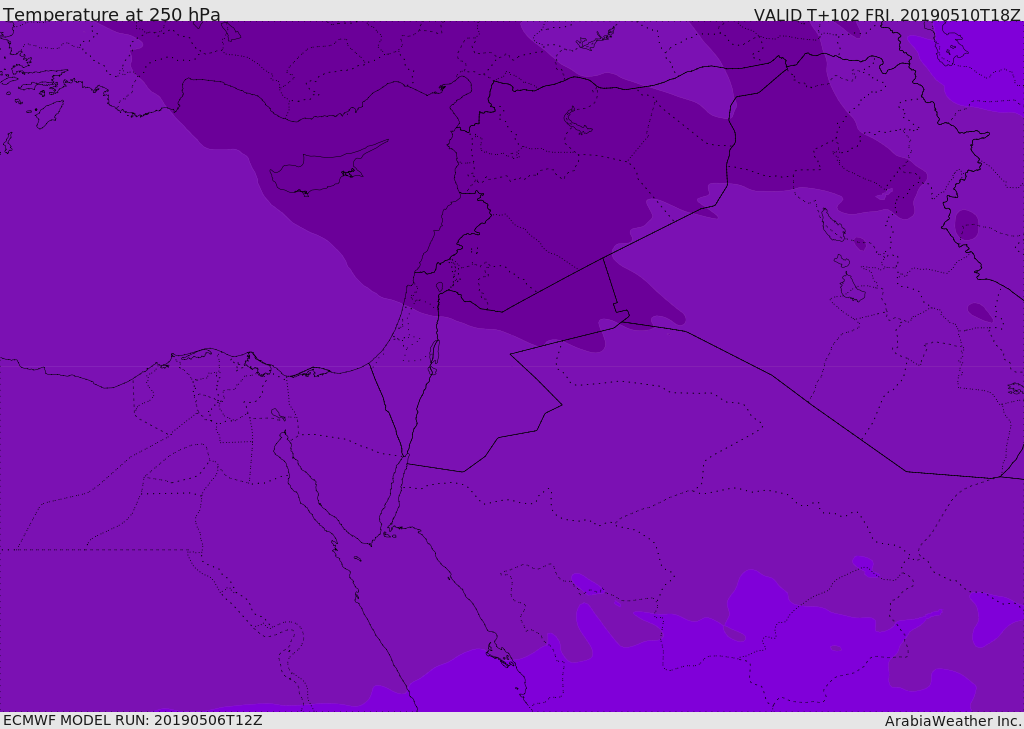The height and width of the screenshot is (729, 1024).
Task: Click the small dark oval patch over western Iran
Action: (966, 224)
